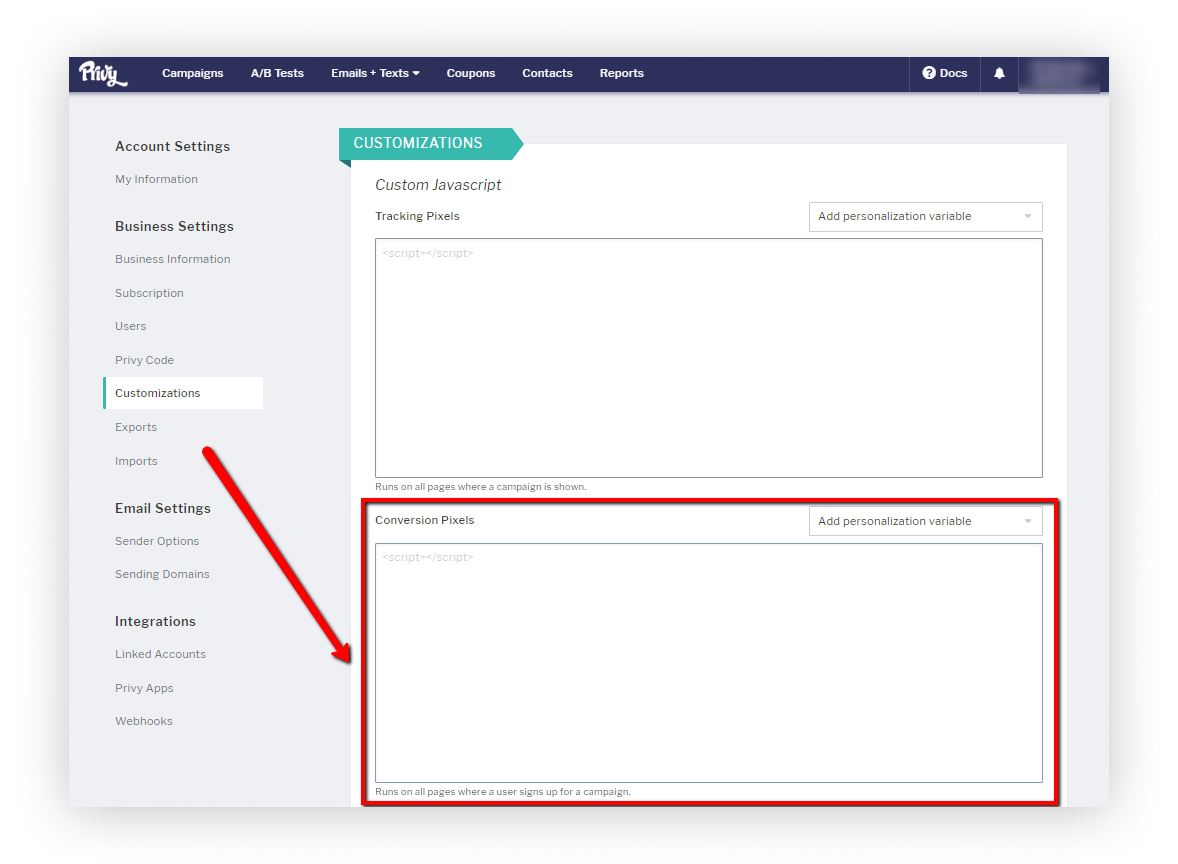The height and width of the screenshot is (864, 1178).
Task: Go to Subscription settings
Action: 149,293
